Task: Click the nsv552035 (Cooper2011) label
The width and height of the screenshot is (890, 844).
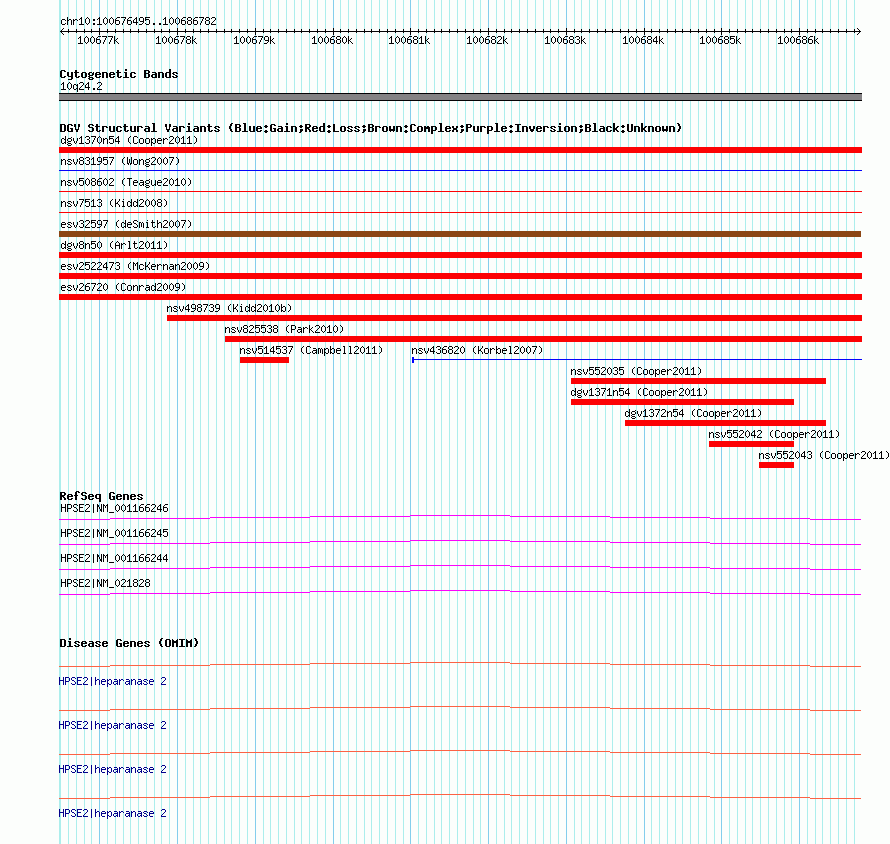Action: (636, 371)
